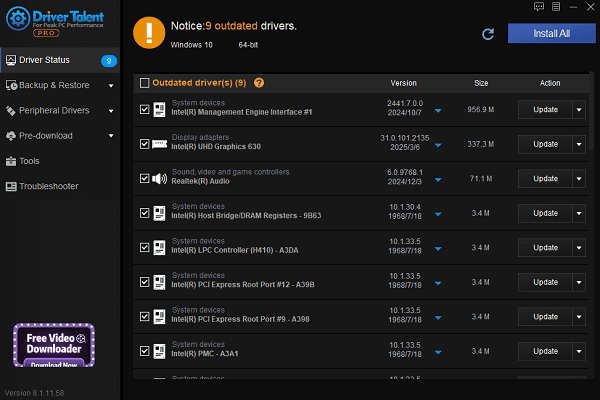Update the LPC Controller (H410) driver
The image size is (600, 400).
click(545, 248)
